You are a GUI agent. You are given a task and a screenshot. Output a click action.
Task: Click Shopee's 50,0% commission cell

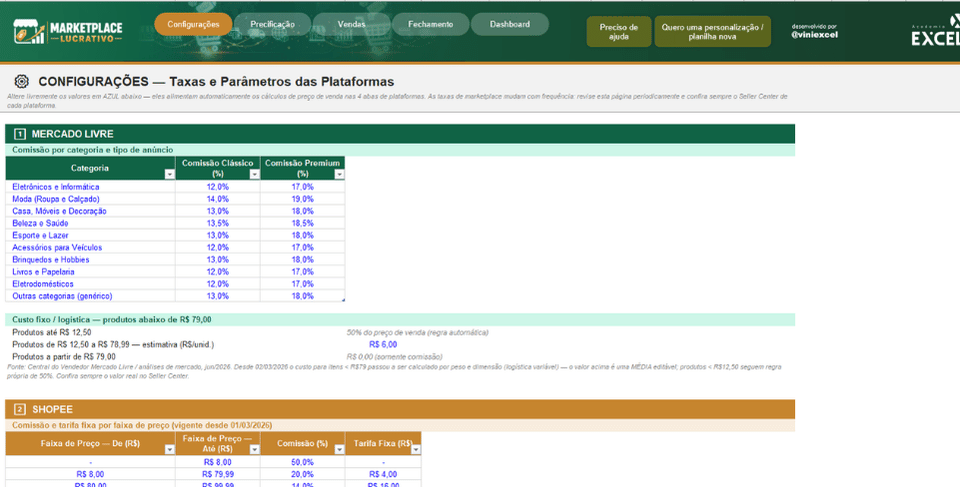(x=302, y=462)
